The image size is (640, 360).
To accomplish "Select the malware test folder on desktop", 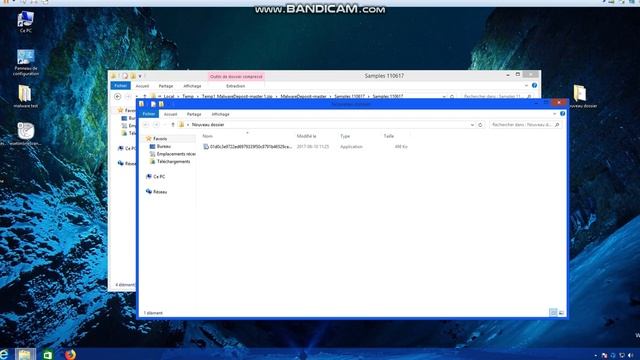I will pos(25,96).
